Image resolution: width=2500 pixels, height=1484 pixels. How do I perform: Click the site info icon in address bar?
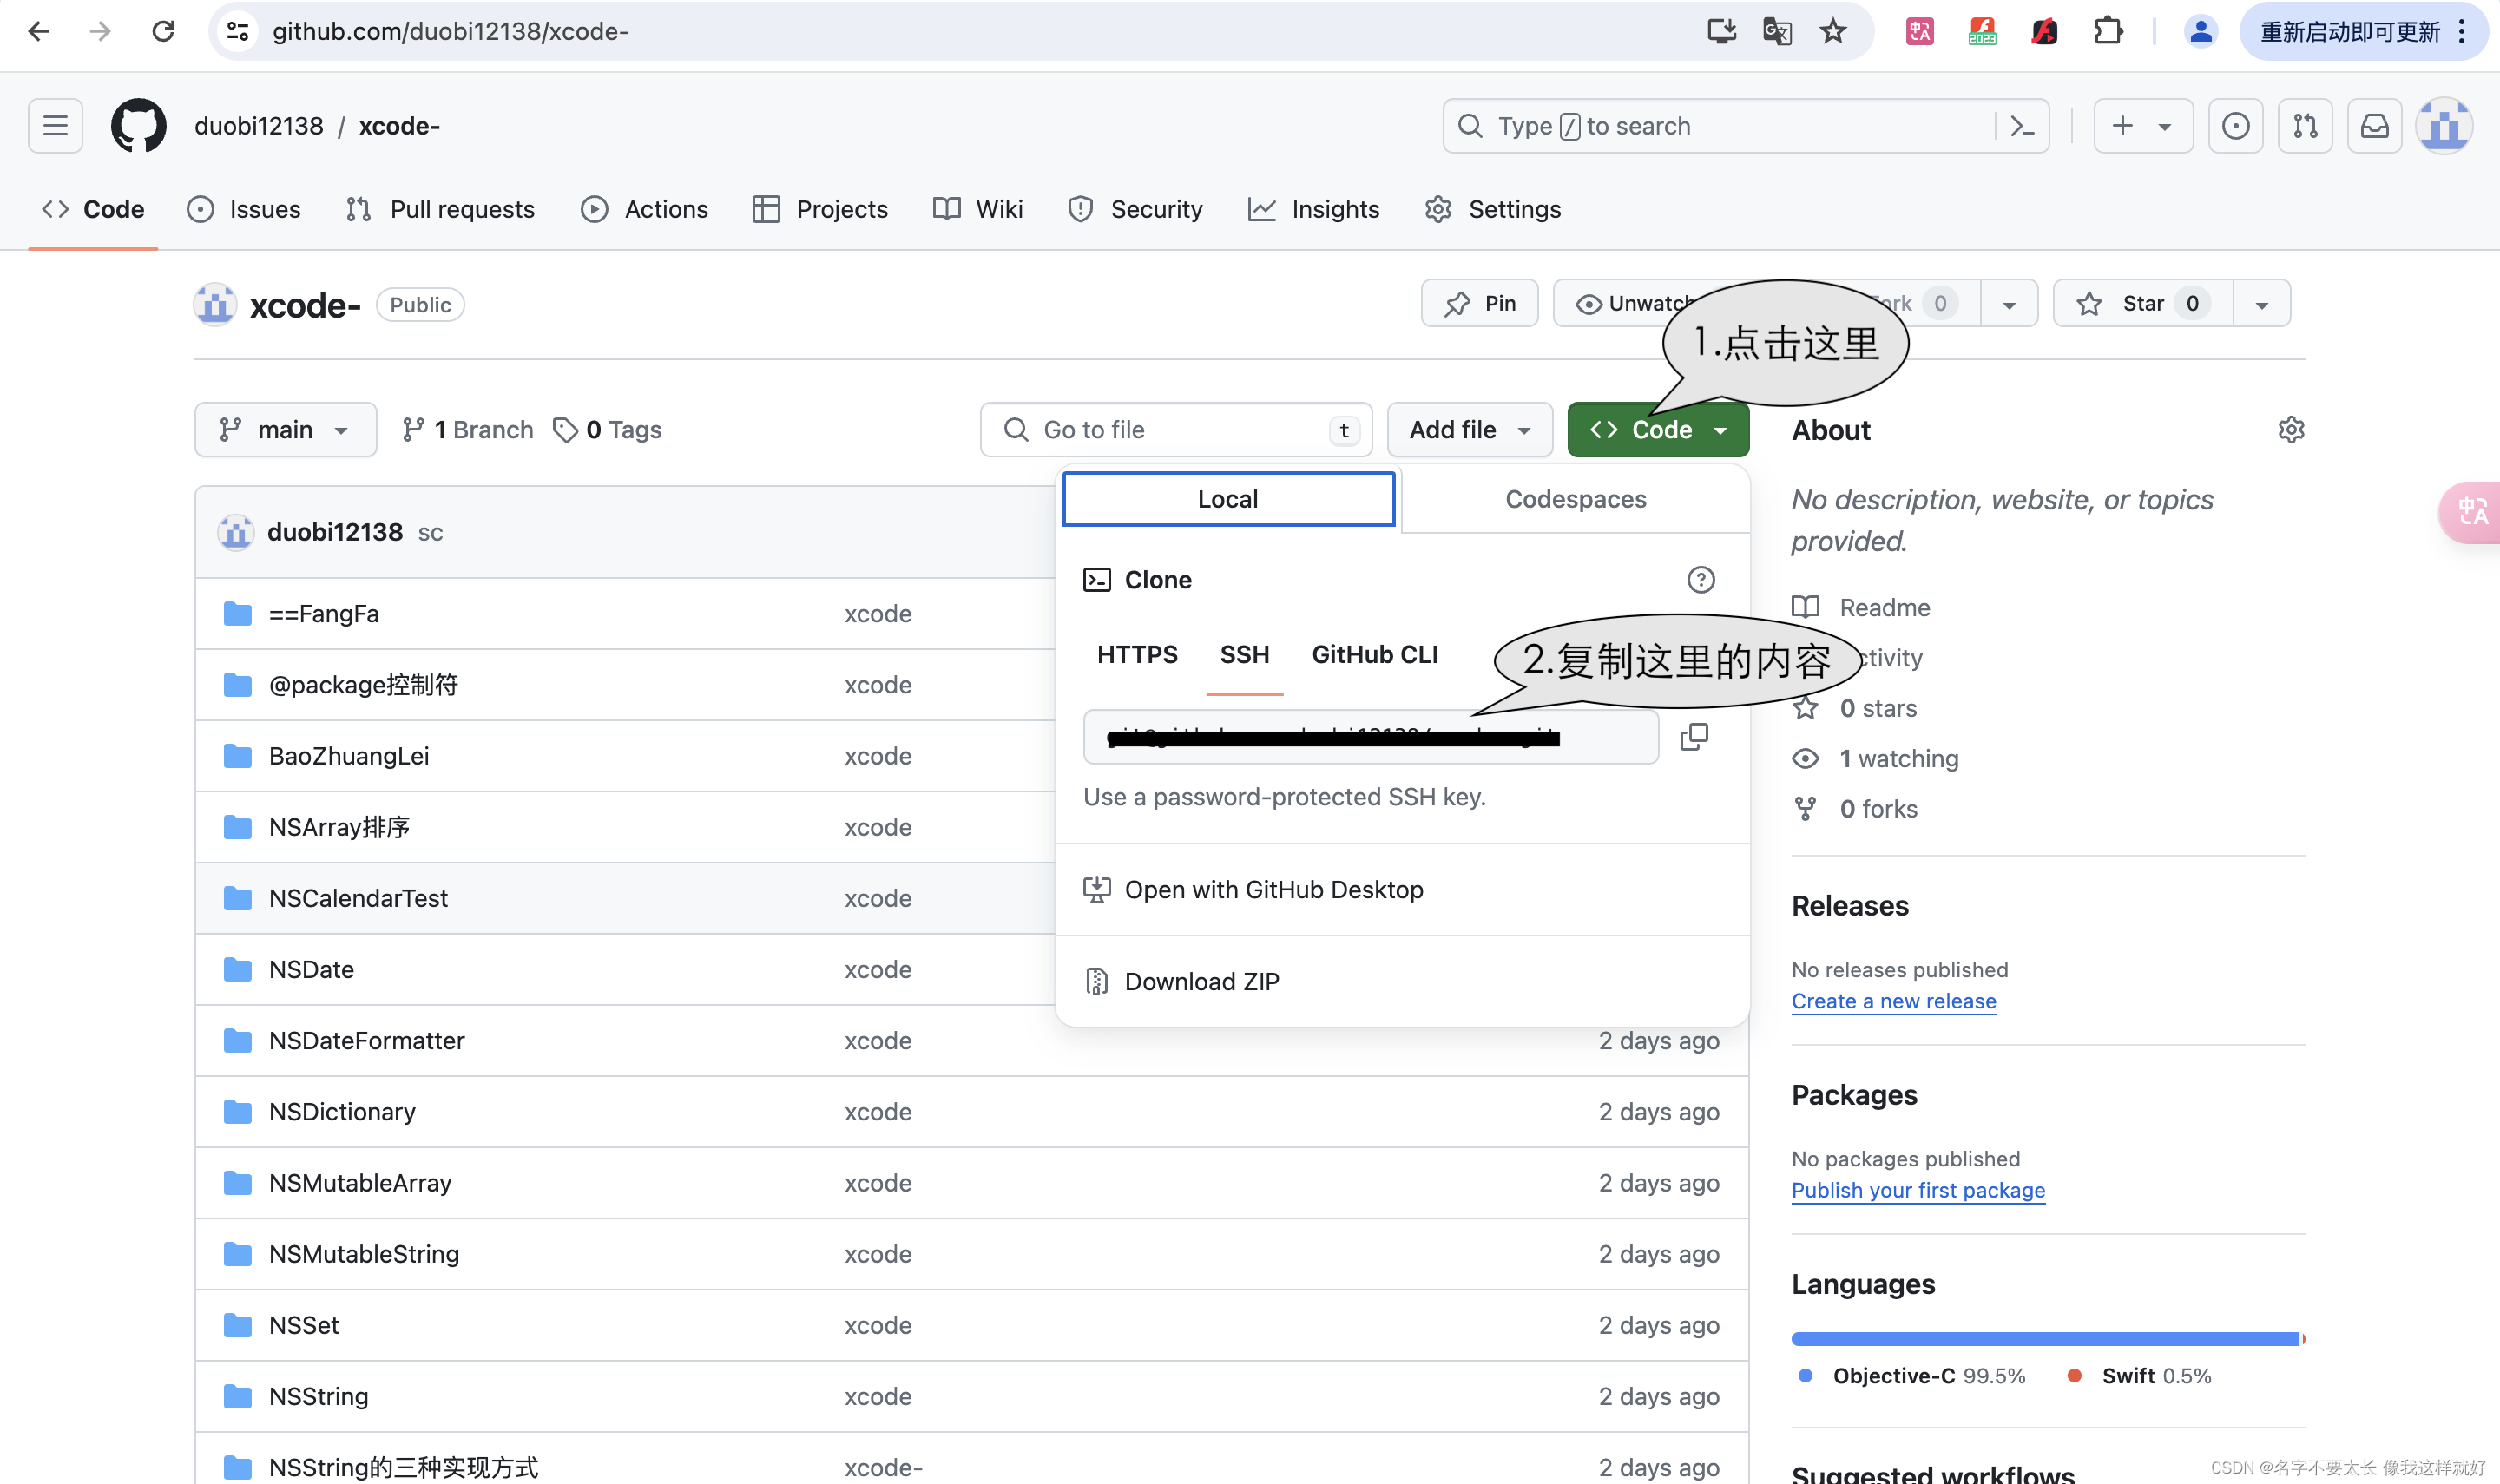(x=238, y=32)
